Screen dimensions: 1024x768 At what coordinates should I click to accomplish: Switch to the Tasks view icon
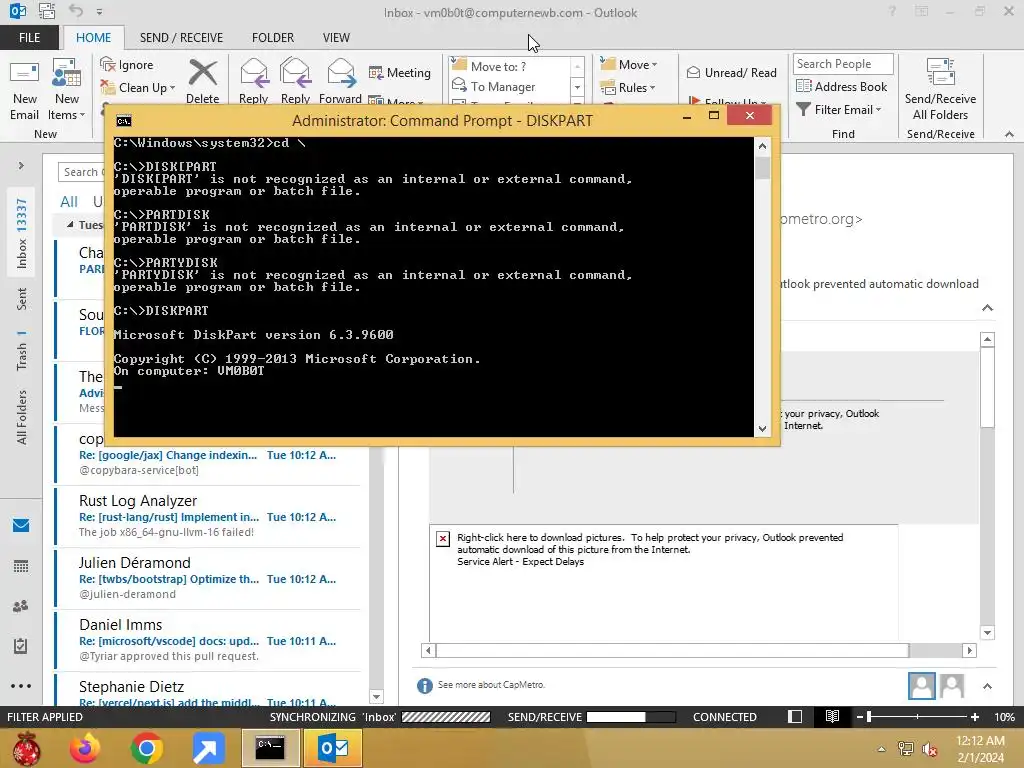(x=21, y=646)
